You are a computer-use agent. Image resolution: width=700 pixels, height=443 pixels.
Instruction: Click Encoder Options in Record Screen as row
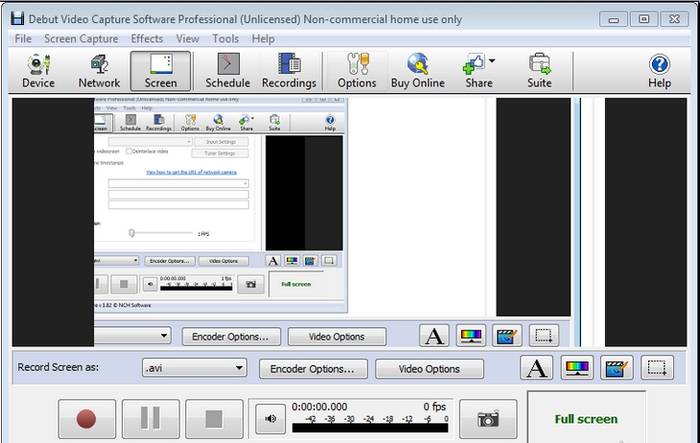(313, 368)
